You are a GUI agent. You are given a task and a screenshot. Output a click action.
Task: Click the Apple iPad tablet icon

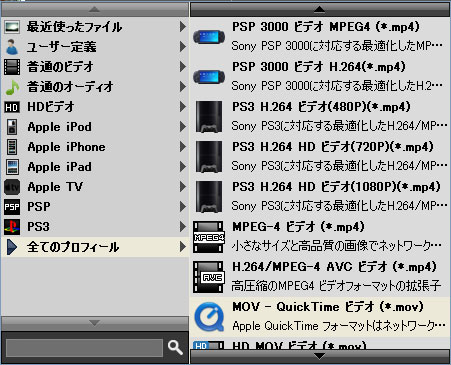12,167
